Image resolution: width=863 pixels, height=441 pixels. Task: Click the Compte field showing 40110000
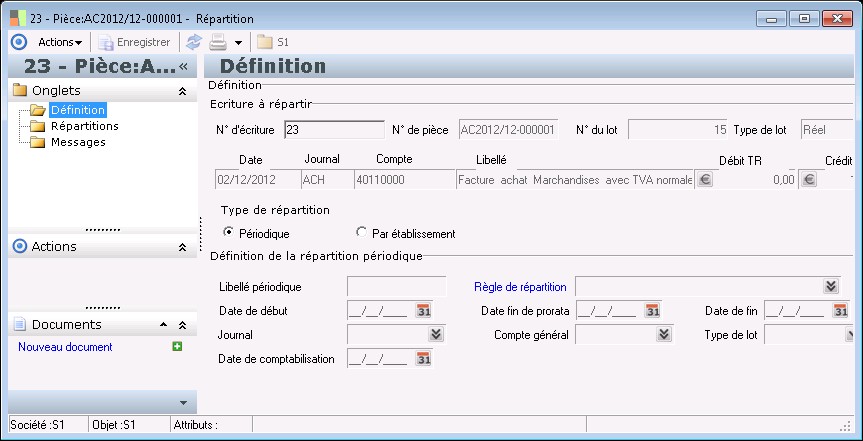point(404,179)
